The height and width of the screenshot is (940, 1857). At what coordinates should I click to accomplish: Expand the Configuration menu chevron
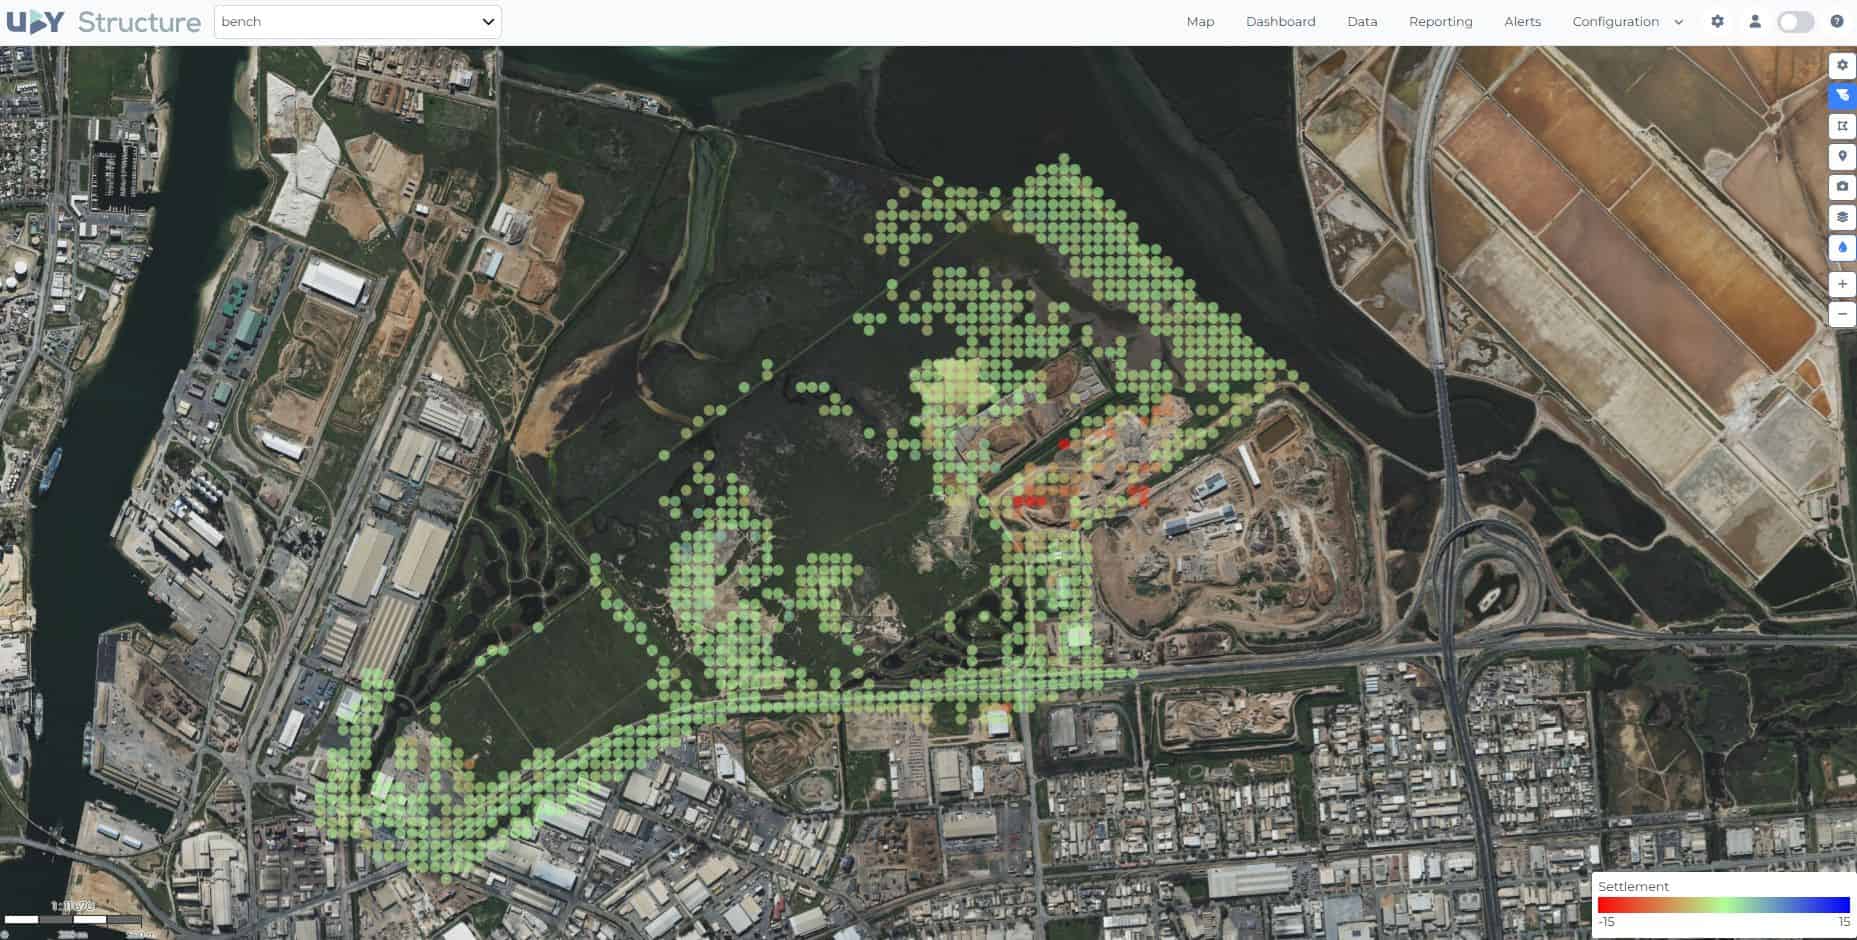(x=1678, y=21)
